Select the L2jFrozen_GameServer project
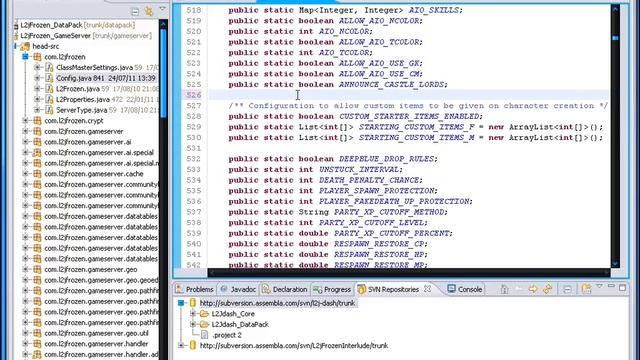 [86, 36]
